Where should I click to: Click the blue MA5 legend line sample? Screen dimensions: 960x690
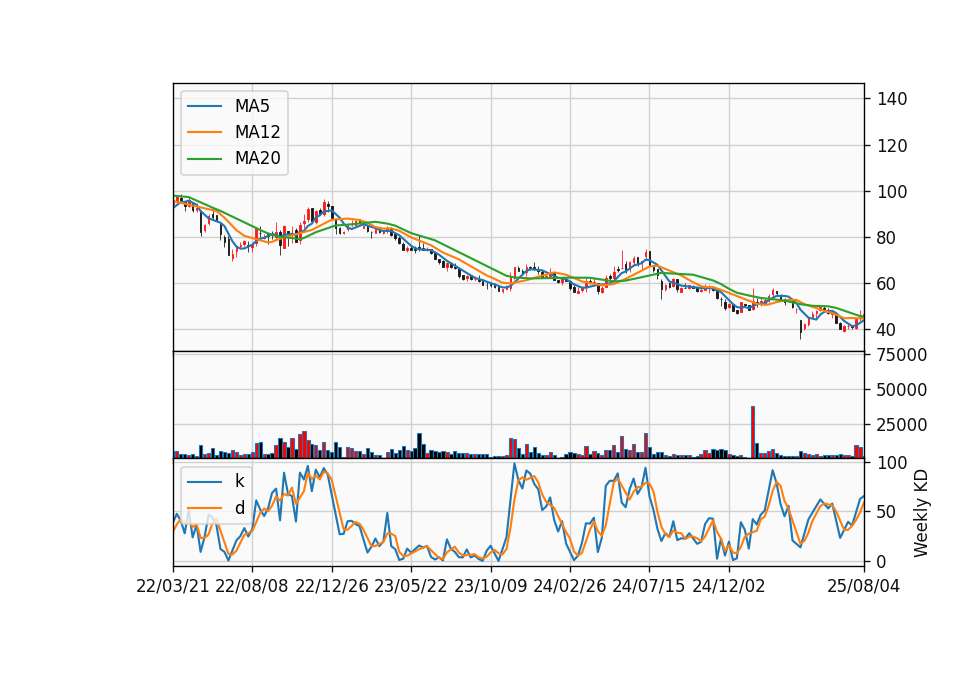[204, 106]
